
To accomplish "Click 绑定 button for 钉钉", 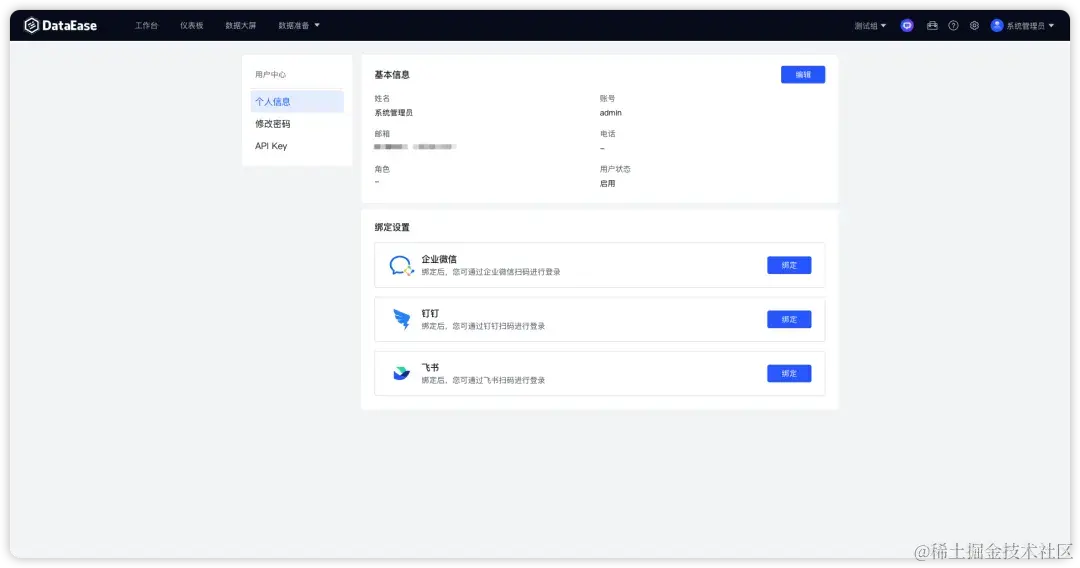I will tap(789, 319).
